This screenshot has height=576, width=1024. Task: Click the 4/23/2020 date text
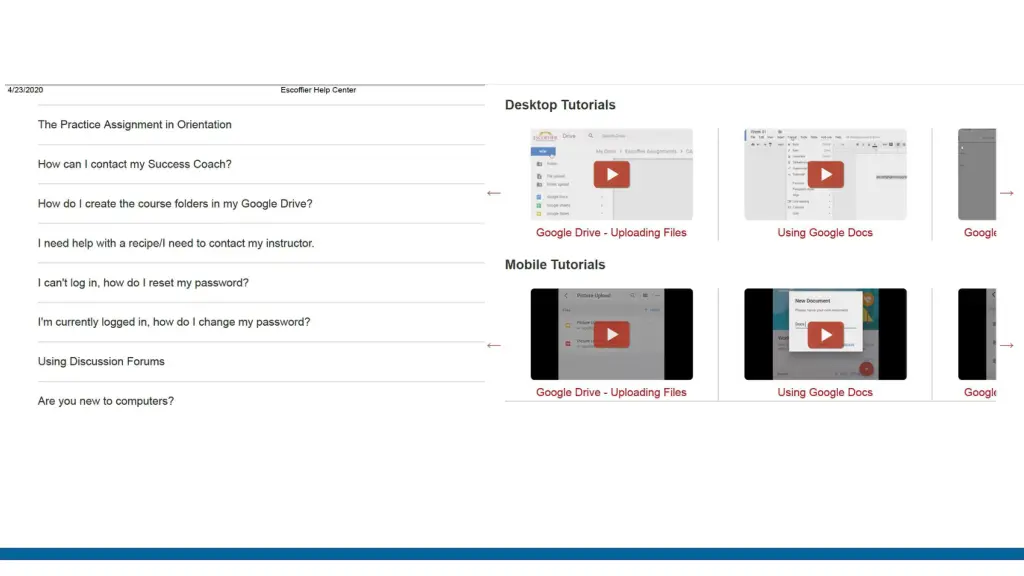click(25, 90)
